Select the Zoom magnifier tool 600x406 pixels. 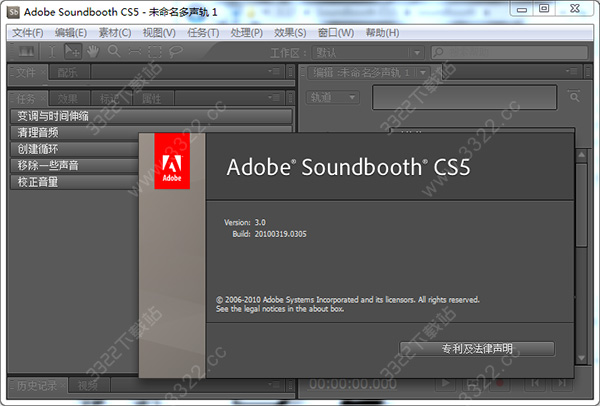(x=114, y=51)
